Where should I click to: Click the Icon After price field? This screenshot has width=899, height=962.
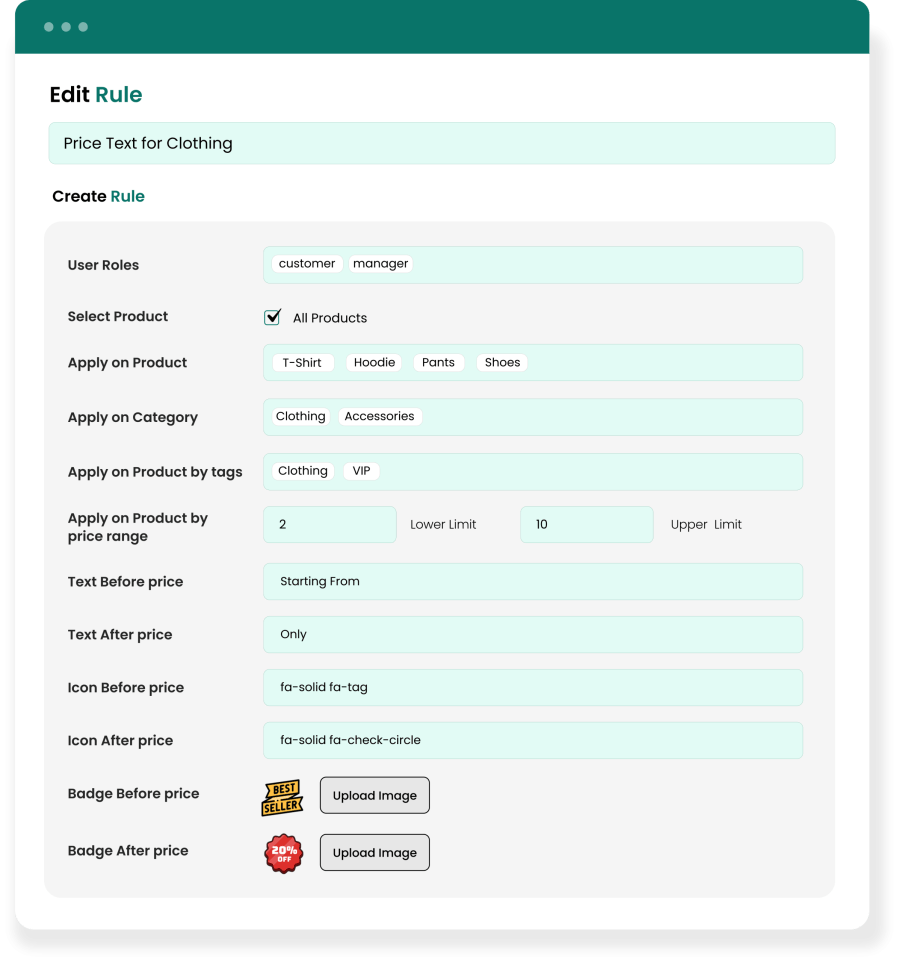pyautogui.click(x=533, y=741)
